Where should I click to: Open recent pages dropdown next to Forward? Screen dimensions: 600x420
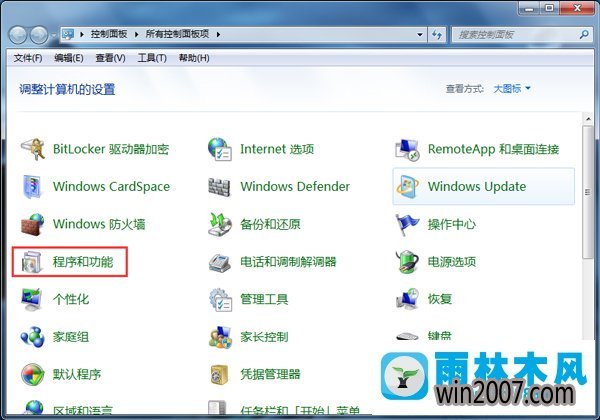pos(54,35)
